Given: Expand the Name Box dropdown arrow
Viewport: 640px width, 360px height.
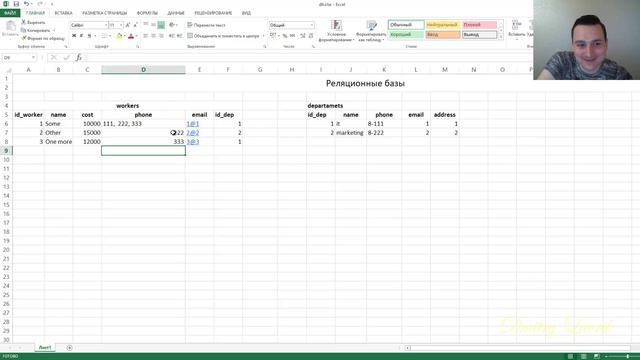Looking at the screenshot, I should pyautogui.click(x=33, y=58).
